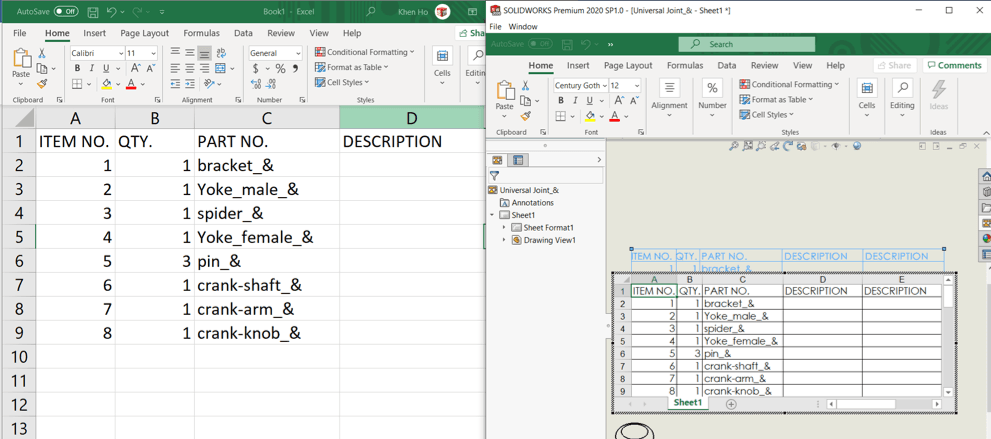
Task: Apply Bold in the Book1 Excel ribbon
Action: tap(77, 68)
